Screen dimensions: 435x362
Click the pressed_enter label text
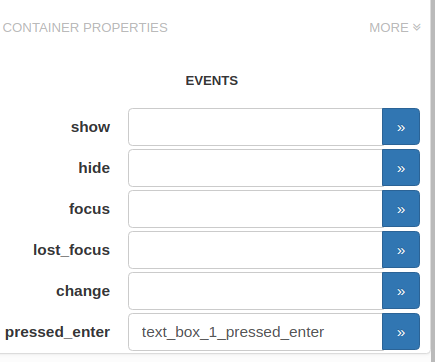click(x=57, y=332)
